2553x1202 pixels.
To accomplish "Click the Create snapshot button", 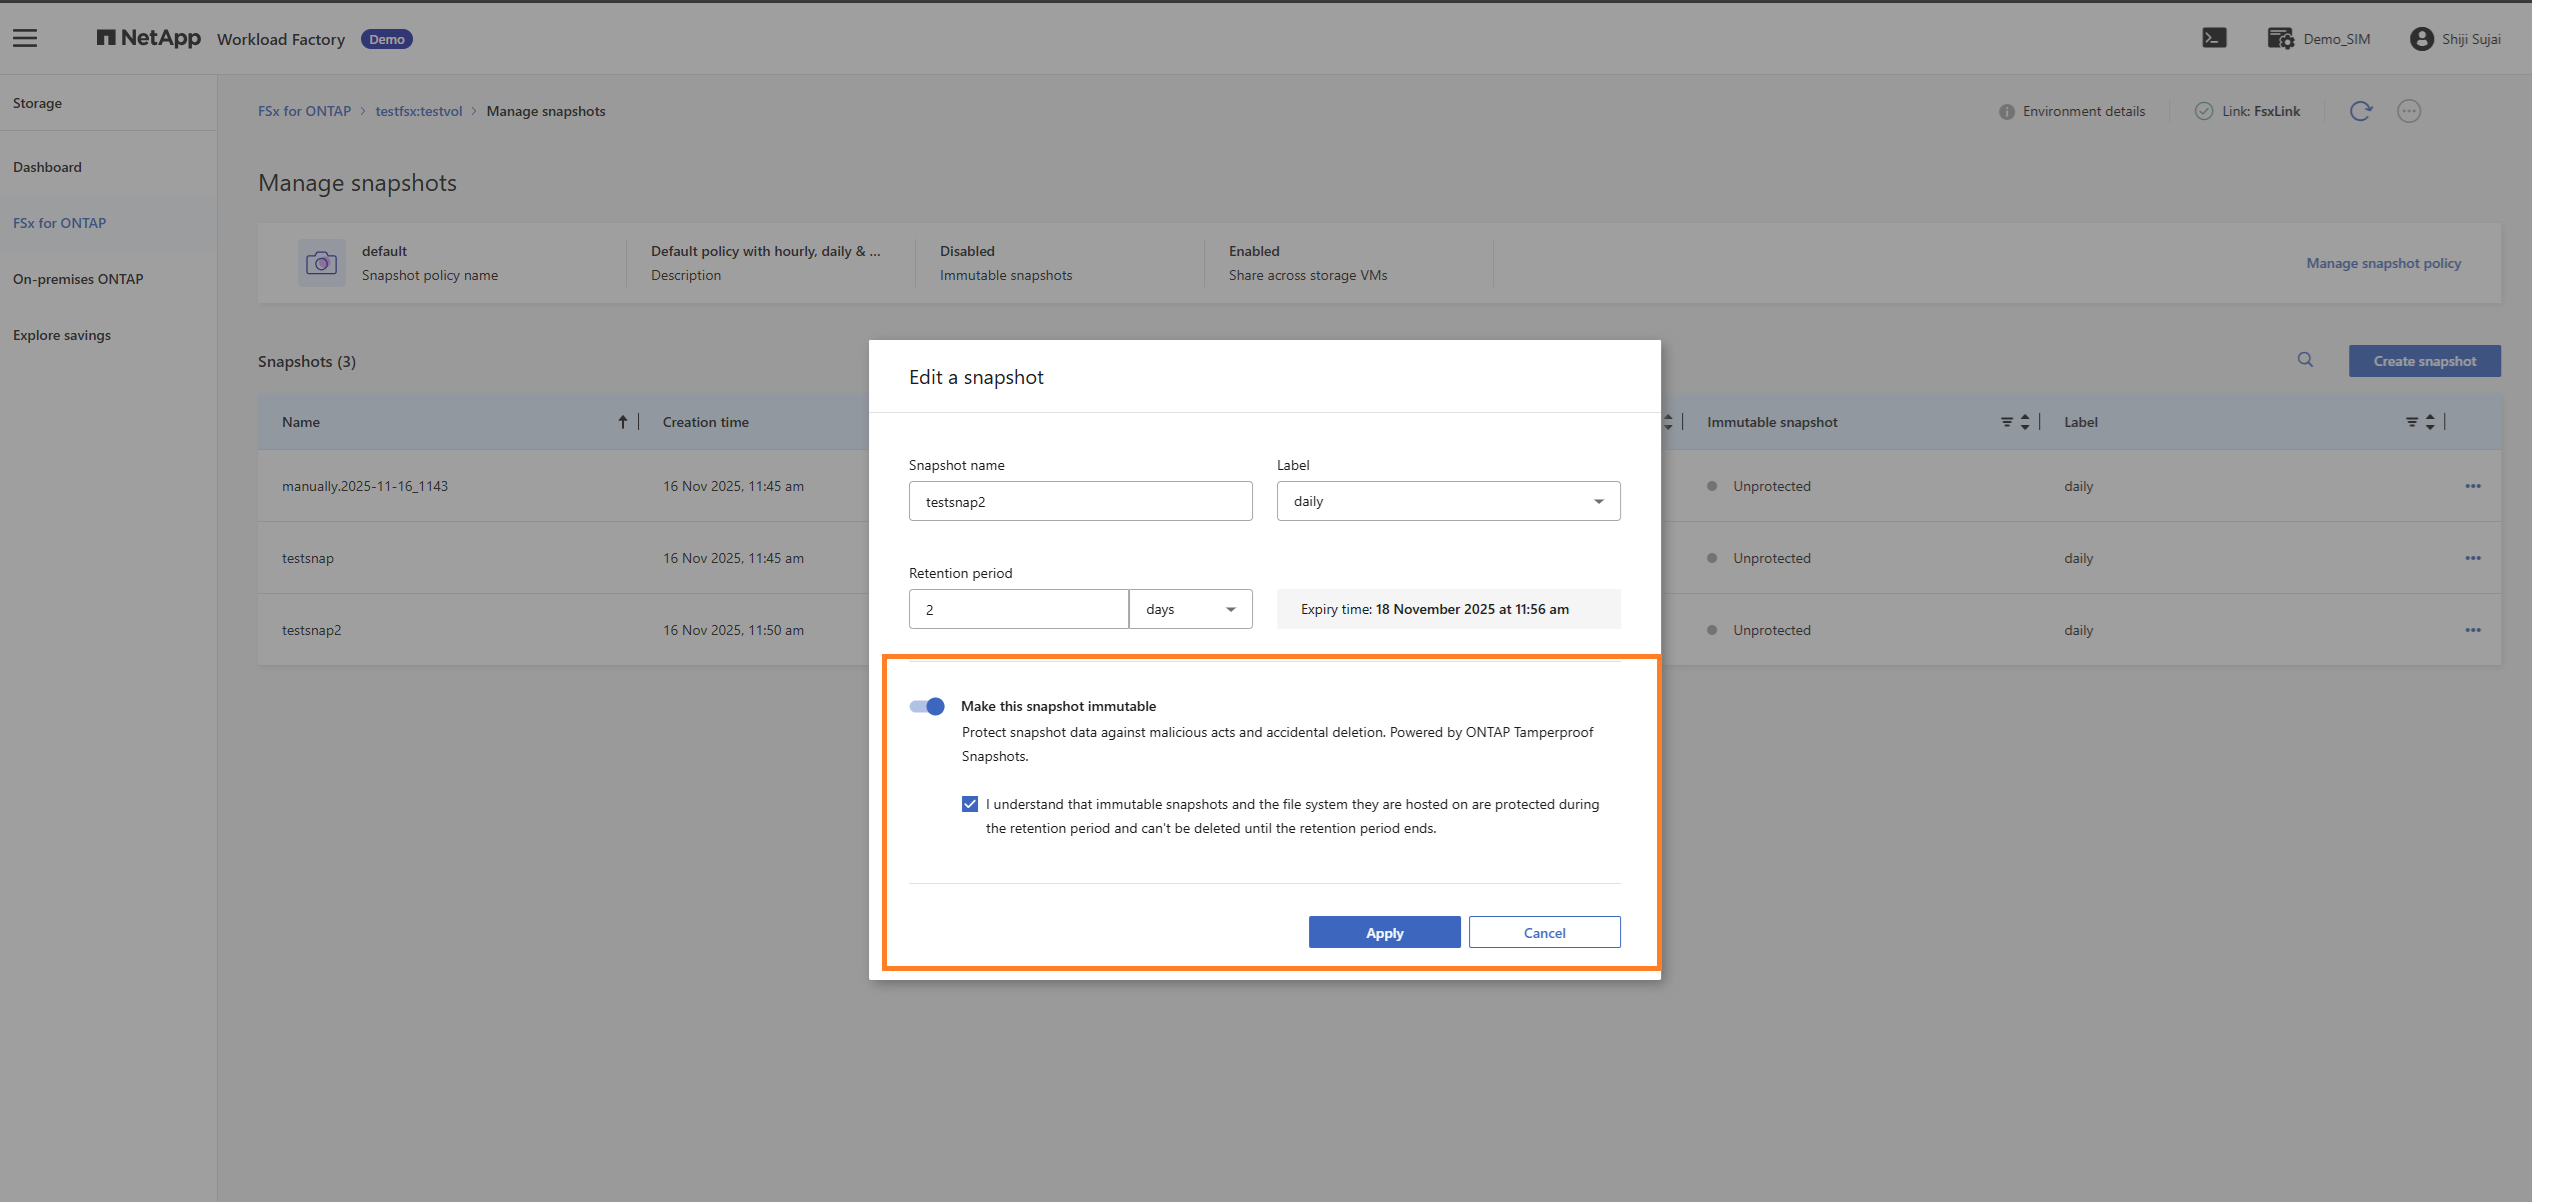I will [x=2424, y=361].
